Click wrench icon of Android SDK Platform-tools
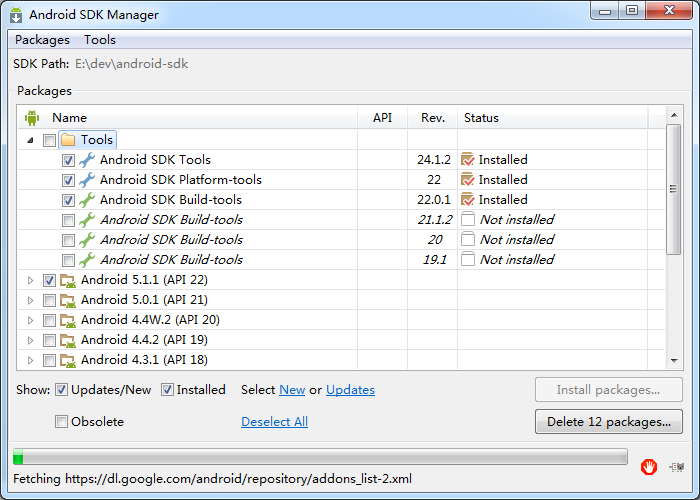Screen dimensions: 700x500 (87, 180)
